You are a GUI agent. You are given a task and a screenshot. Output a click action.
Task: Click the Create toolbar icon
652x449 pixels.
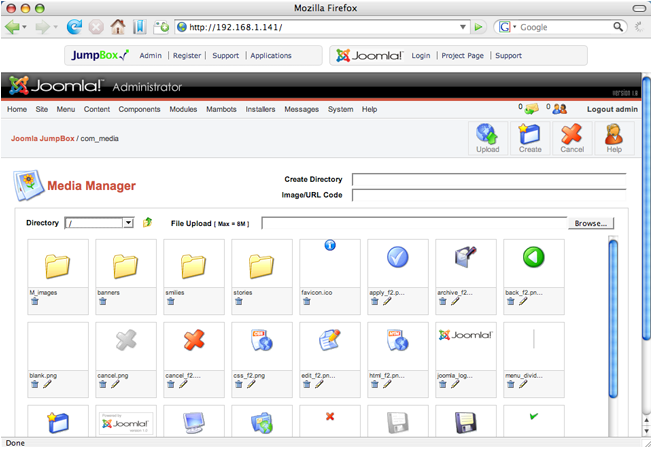point(530,138)
